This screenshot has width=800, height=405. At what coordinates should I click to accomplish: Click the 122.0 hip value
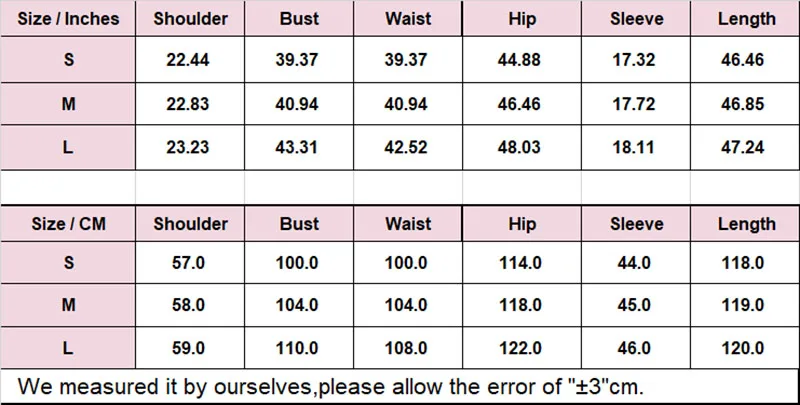tap(519, 348)
